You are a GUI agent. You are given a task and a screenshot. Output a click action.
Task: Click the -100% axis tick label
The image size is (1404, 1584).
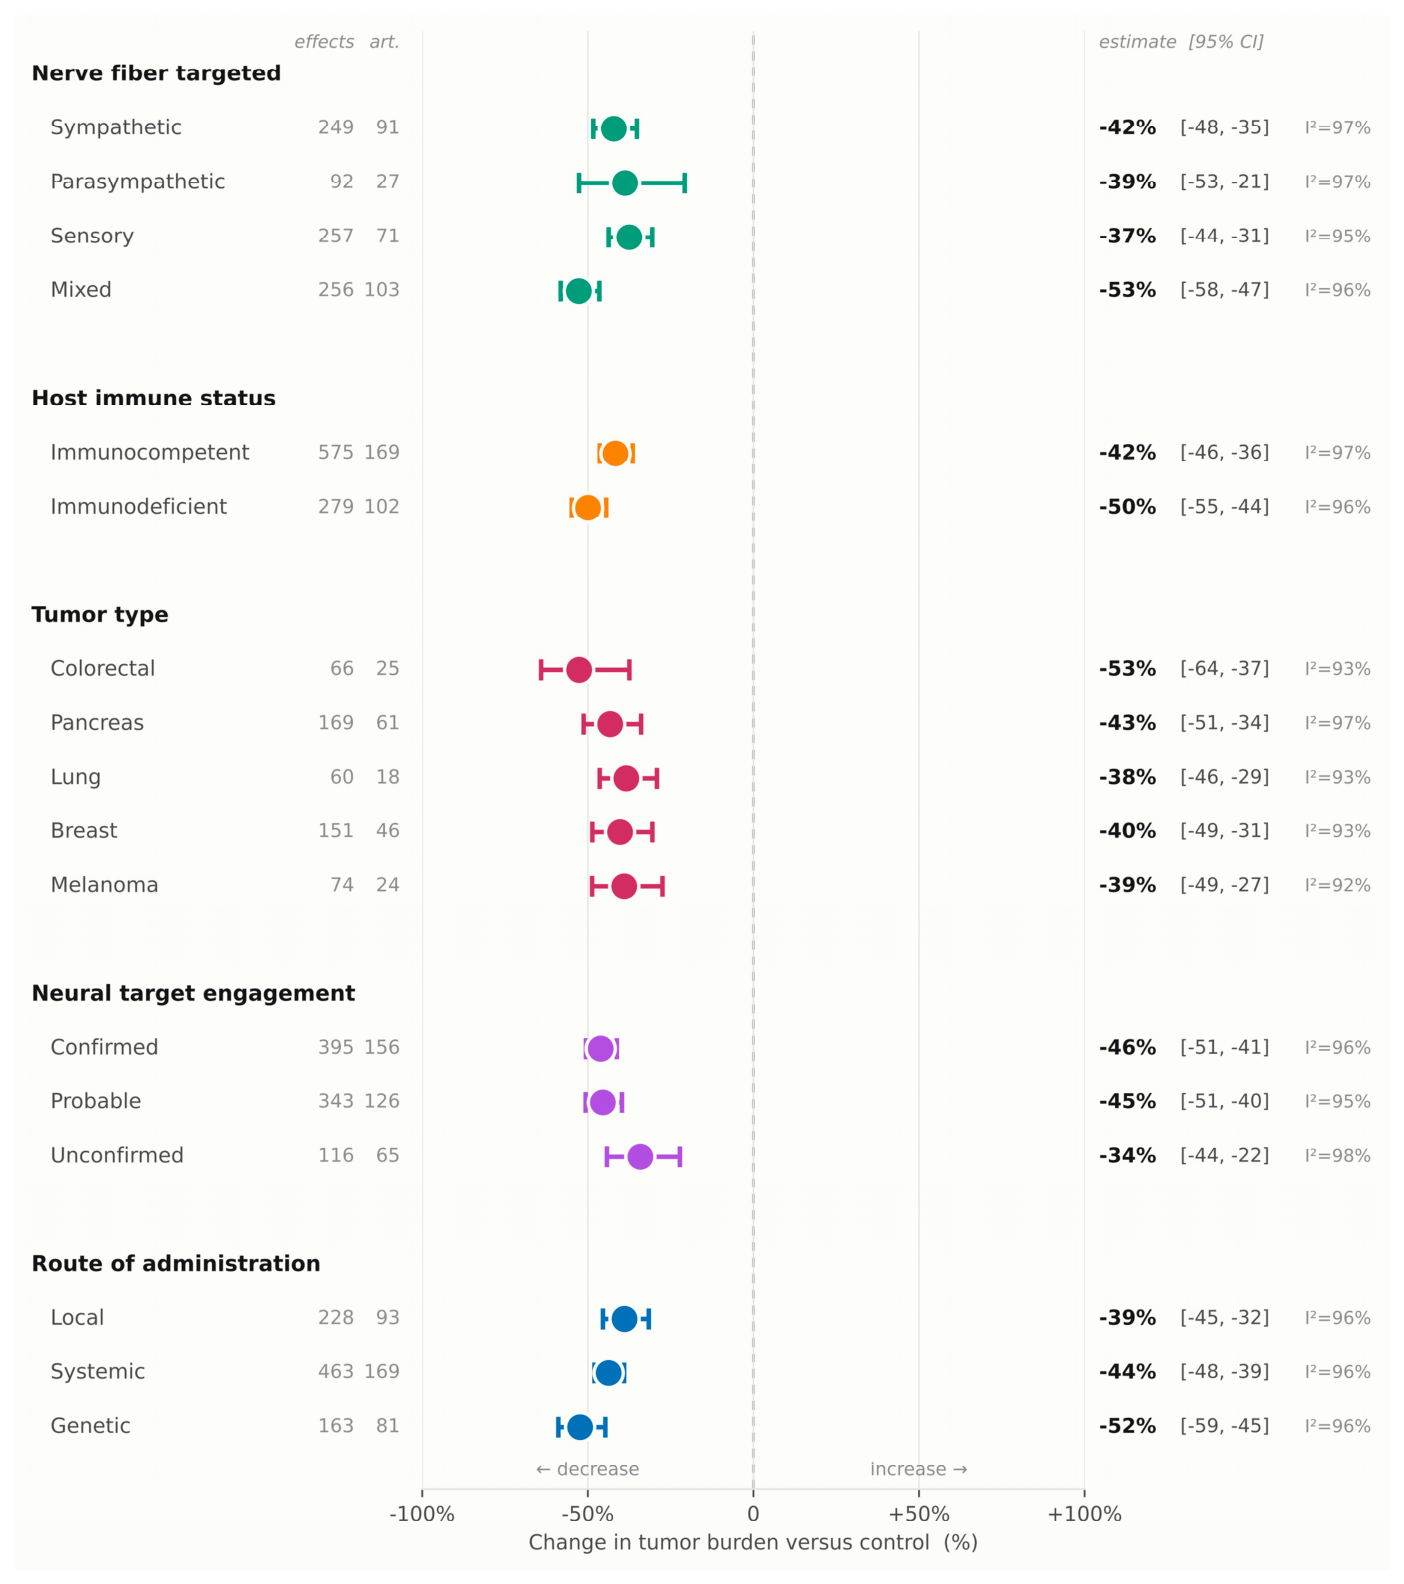[x=422, y=1514]
